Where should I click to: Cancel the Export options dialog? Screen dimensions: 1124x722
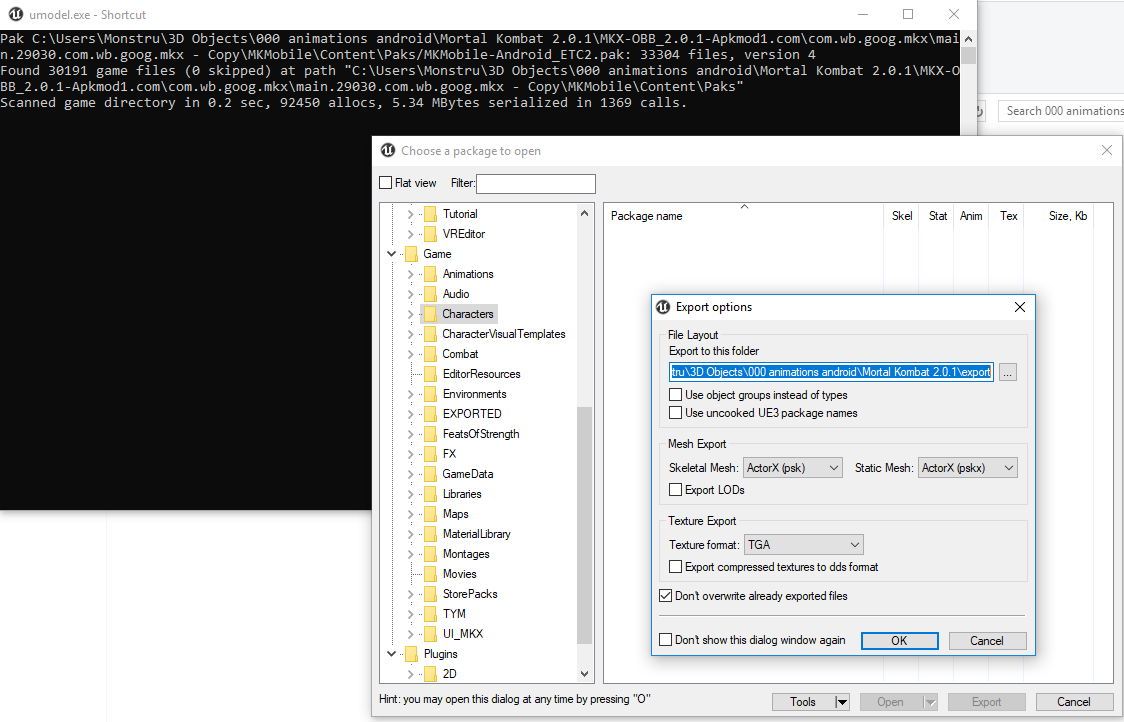pyautogui.click(x=987, y=641)
